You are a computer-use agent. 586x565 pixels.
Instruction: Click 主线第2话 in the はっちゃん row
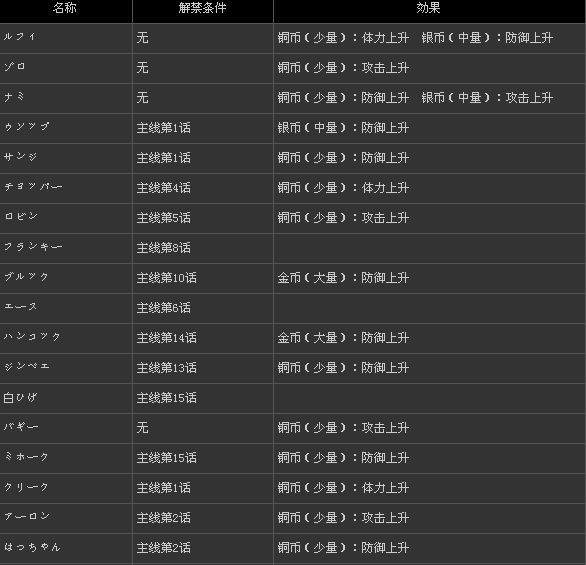(164, 548)
